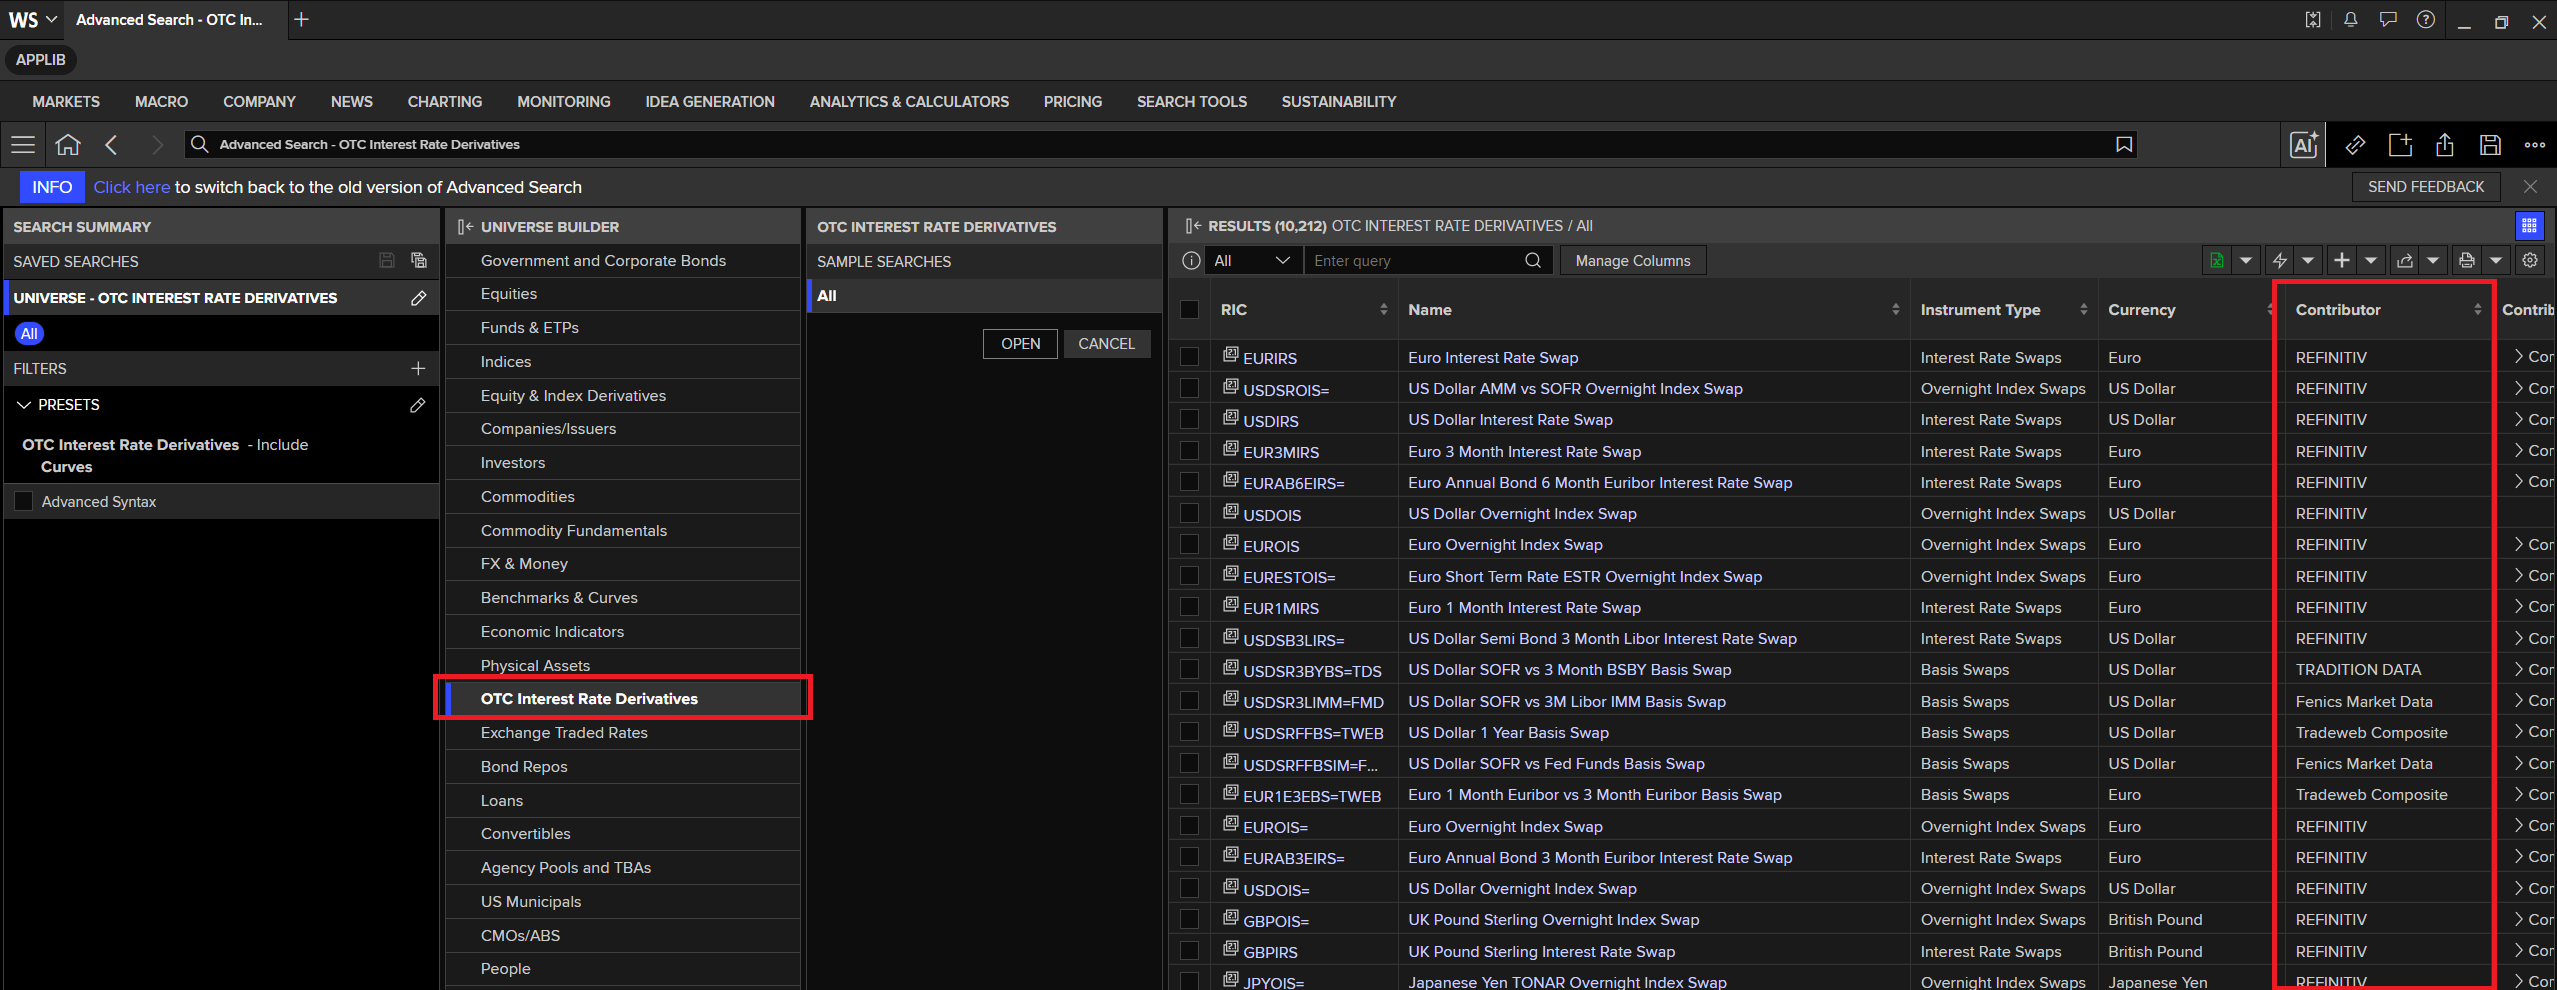
Task: Open a new tab with the plus button
Action: pyautogui.click(x=301, y=20)
